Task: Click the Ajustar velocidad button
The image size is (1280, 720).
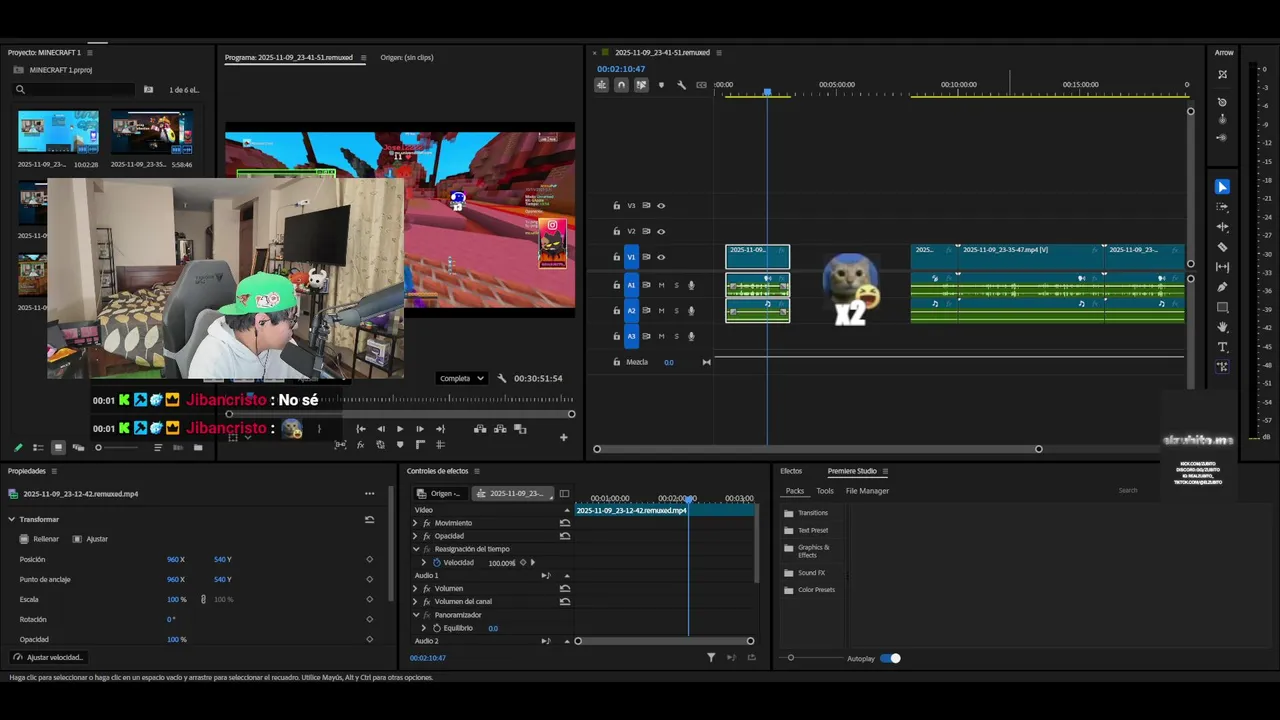Action: pos(48,657)
